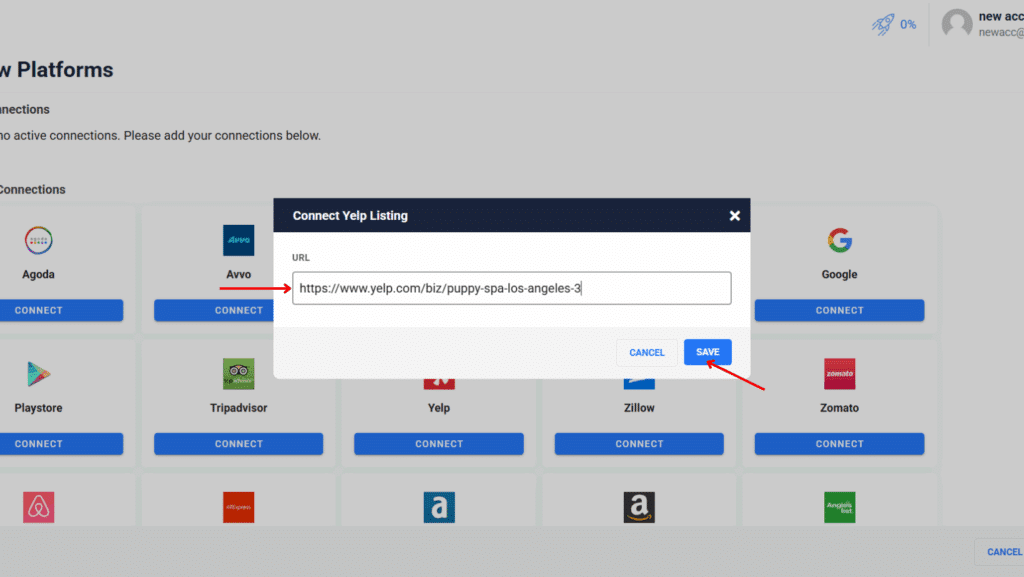The image size is (1024, 577).
Task: Click the Amazon logo icon
Action: tap(639, 507)
